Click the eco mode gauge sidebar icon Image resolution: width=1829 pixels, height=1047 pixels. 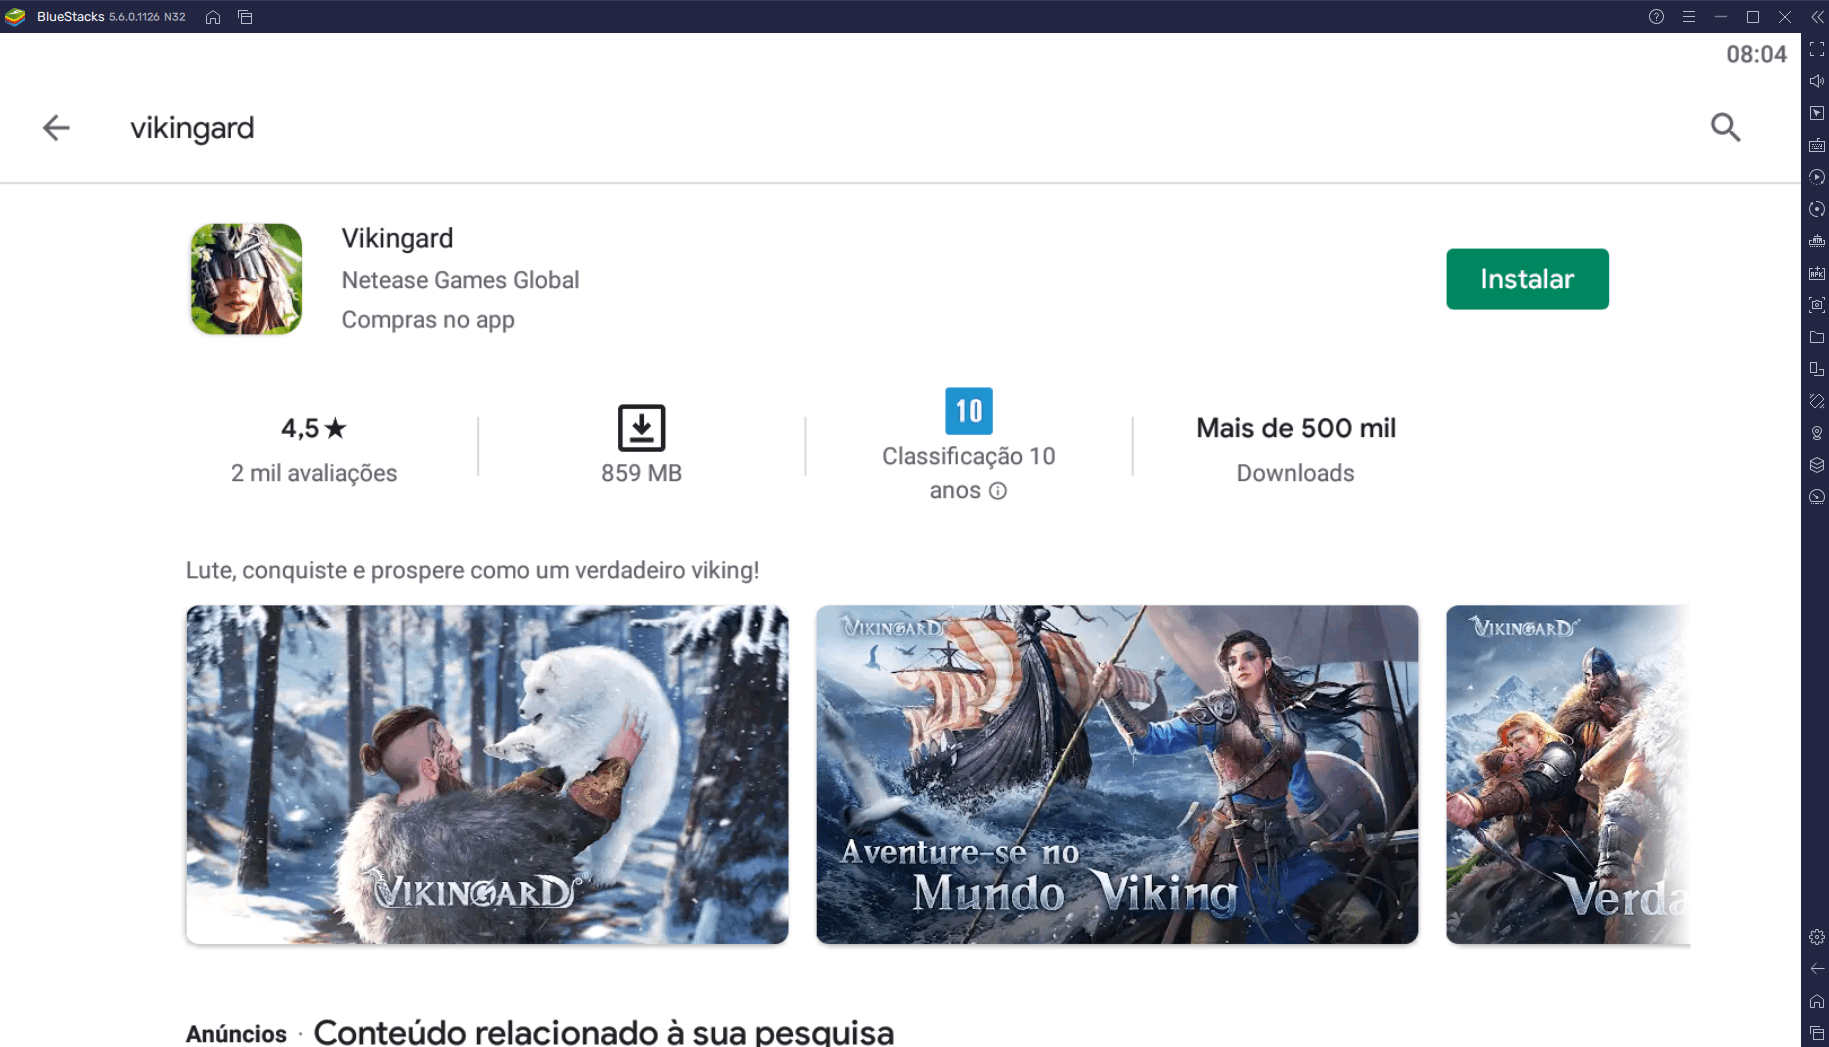coord(1817,497)
